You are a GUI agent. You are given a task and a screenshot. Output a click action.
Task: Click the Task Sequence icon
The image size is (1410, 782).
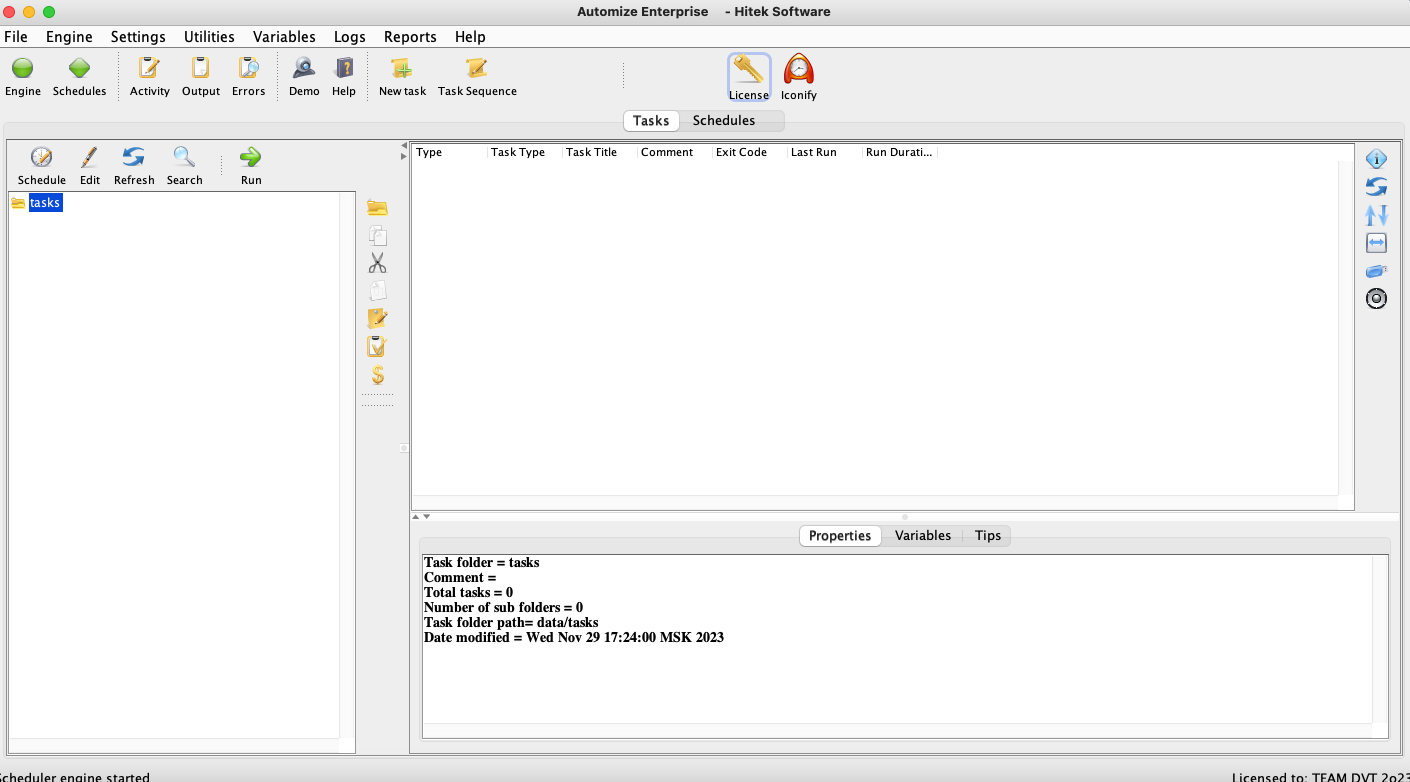pyautogui.click(x=477, y=69)
